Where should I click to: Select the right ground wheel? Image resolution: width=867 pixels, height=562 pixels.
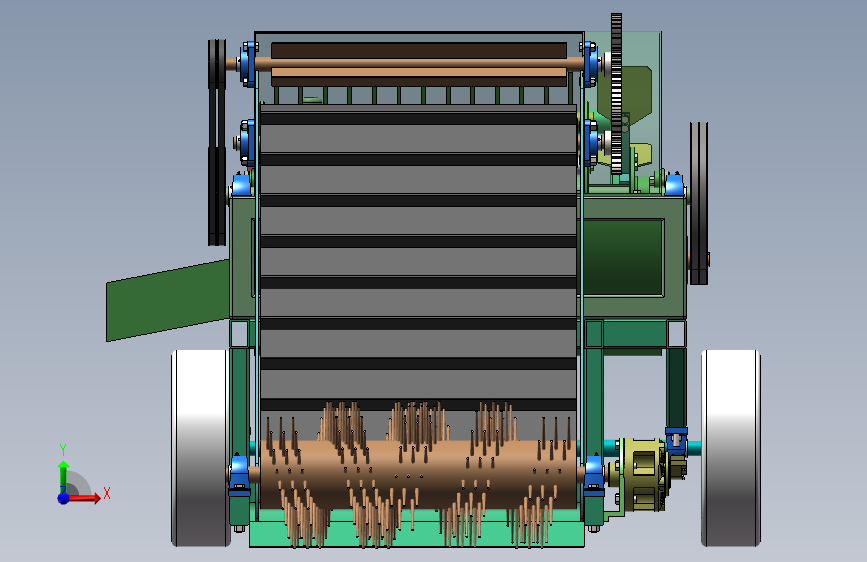tap(731, 448)
